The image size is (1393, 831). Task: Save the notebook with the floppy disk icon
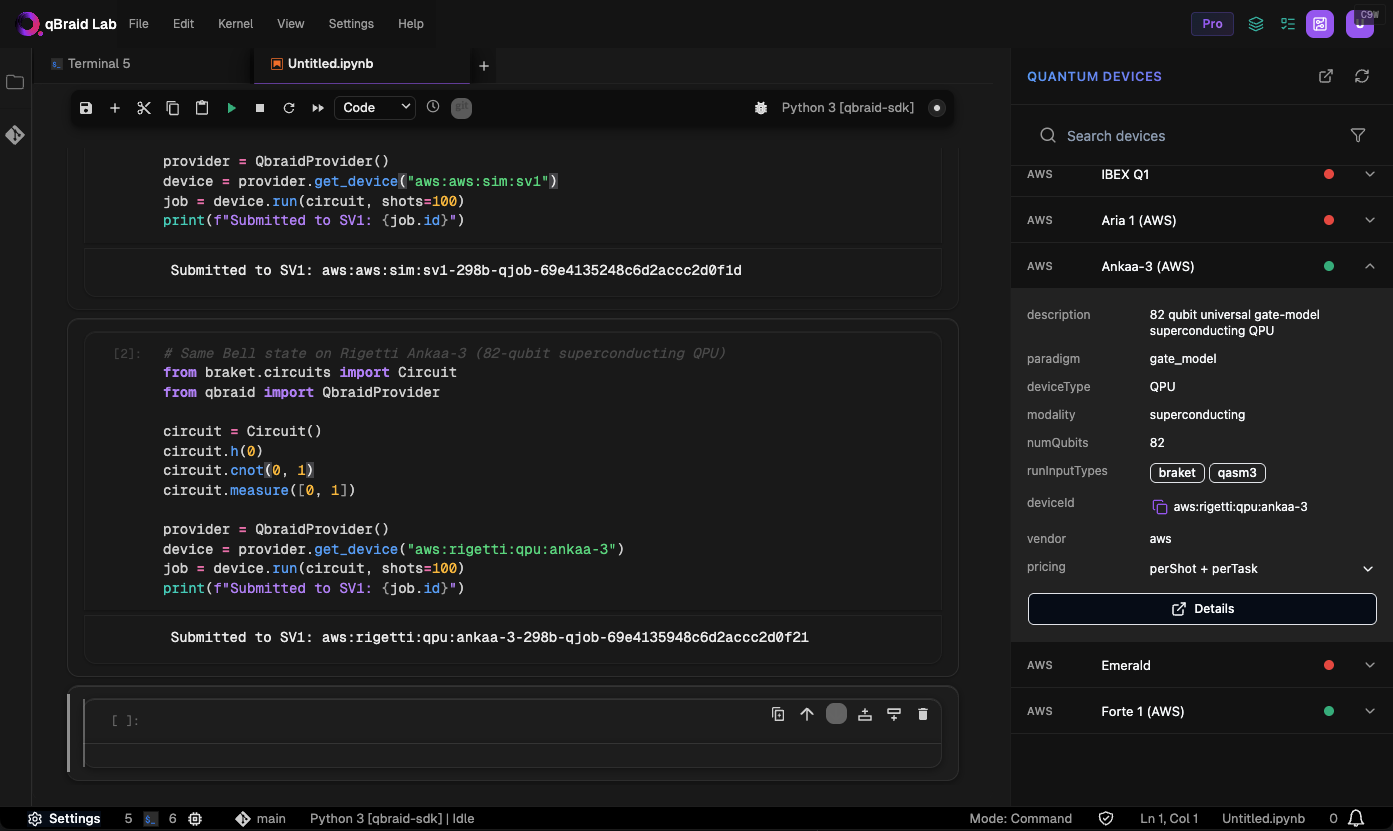click(86, 108)
